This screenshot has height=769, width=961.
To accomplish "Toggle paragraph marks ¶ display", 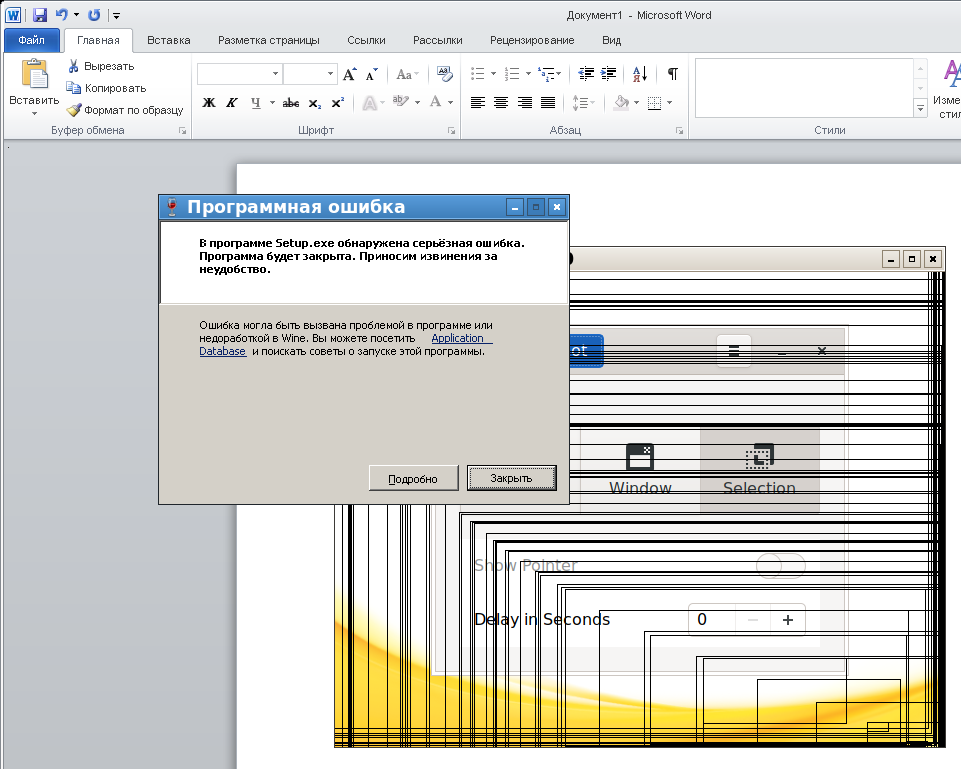I will coord(672,74).
